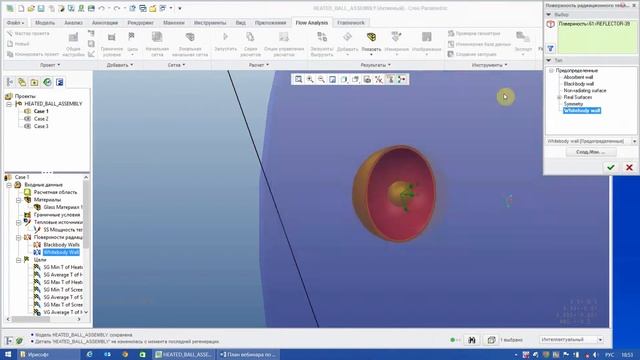This screenshot has height=360, width=640.
Task: Redo action in quick access toolbar
Action: pyautogui.click(x=117, y=8)
